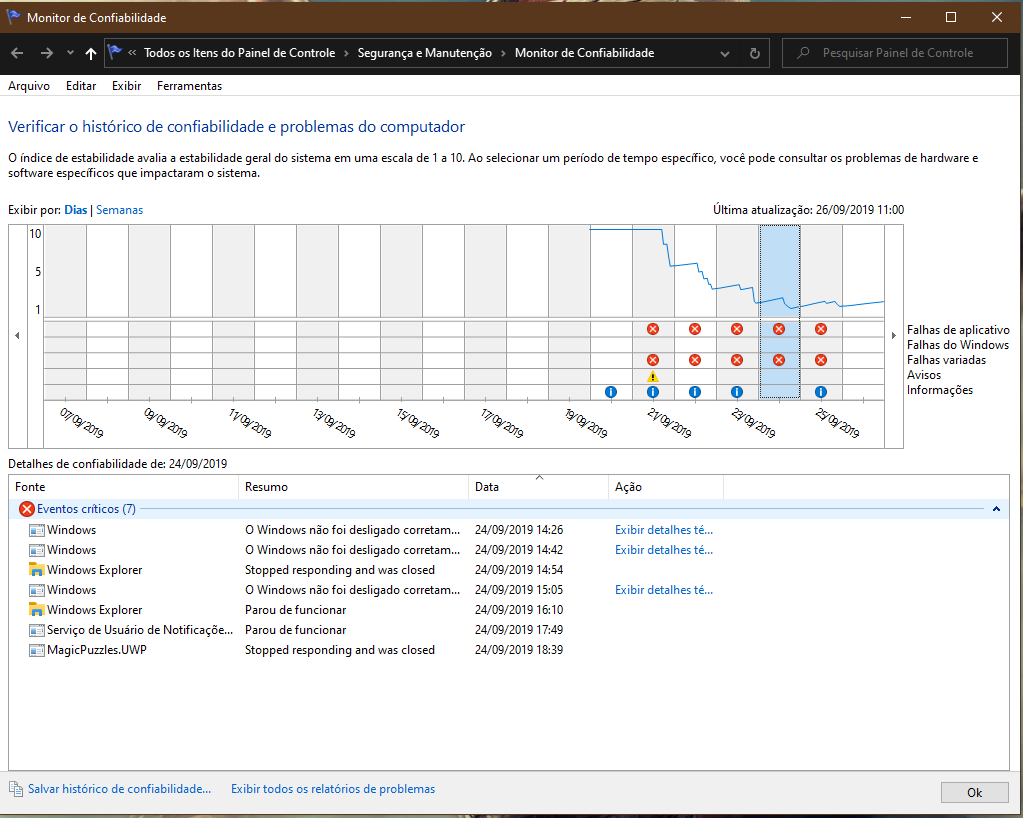Click the yellow warning triangle icon in chart
1023x818 pixels.
[x=652, y=376]
